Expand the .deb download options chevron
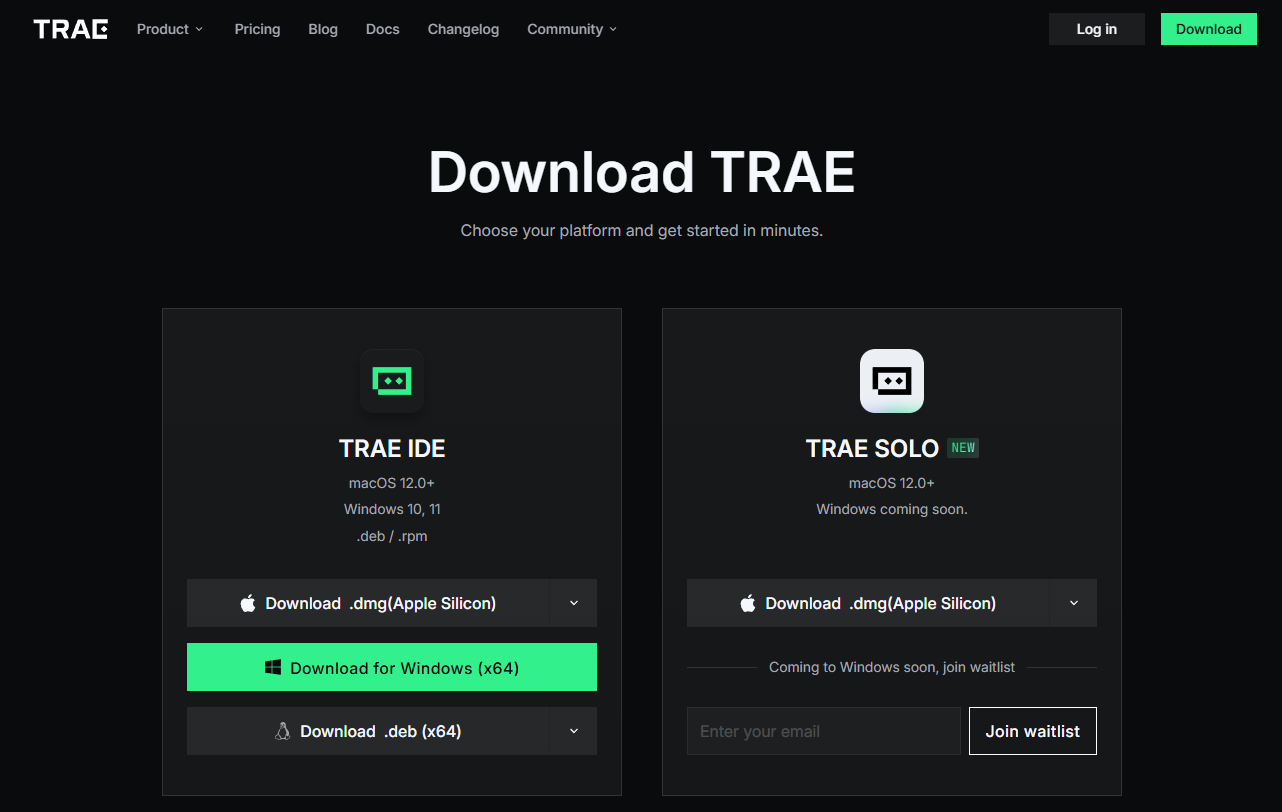 pyautogui.click(x=573, y=731)
